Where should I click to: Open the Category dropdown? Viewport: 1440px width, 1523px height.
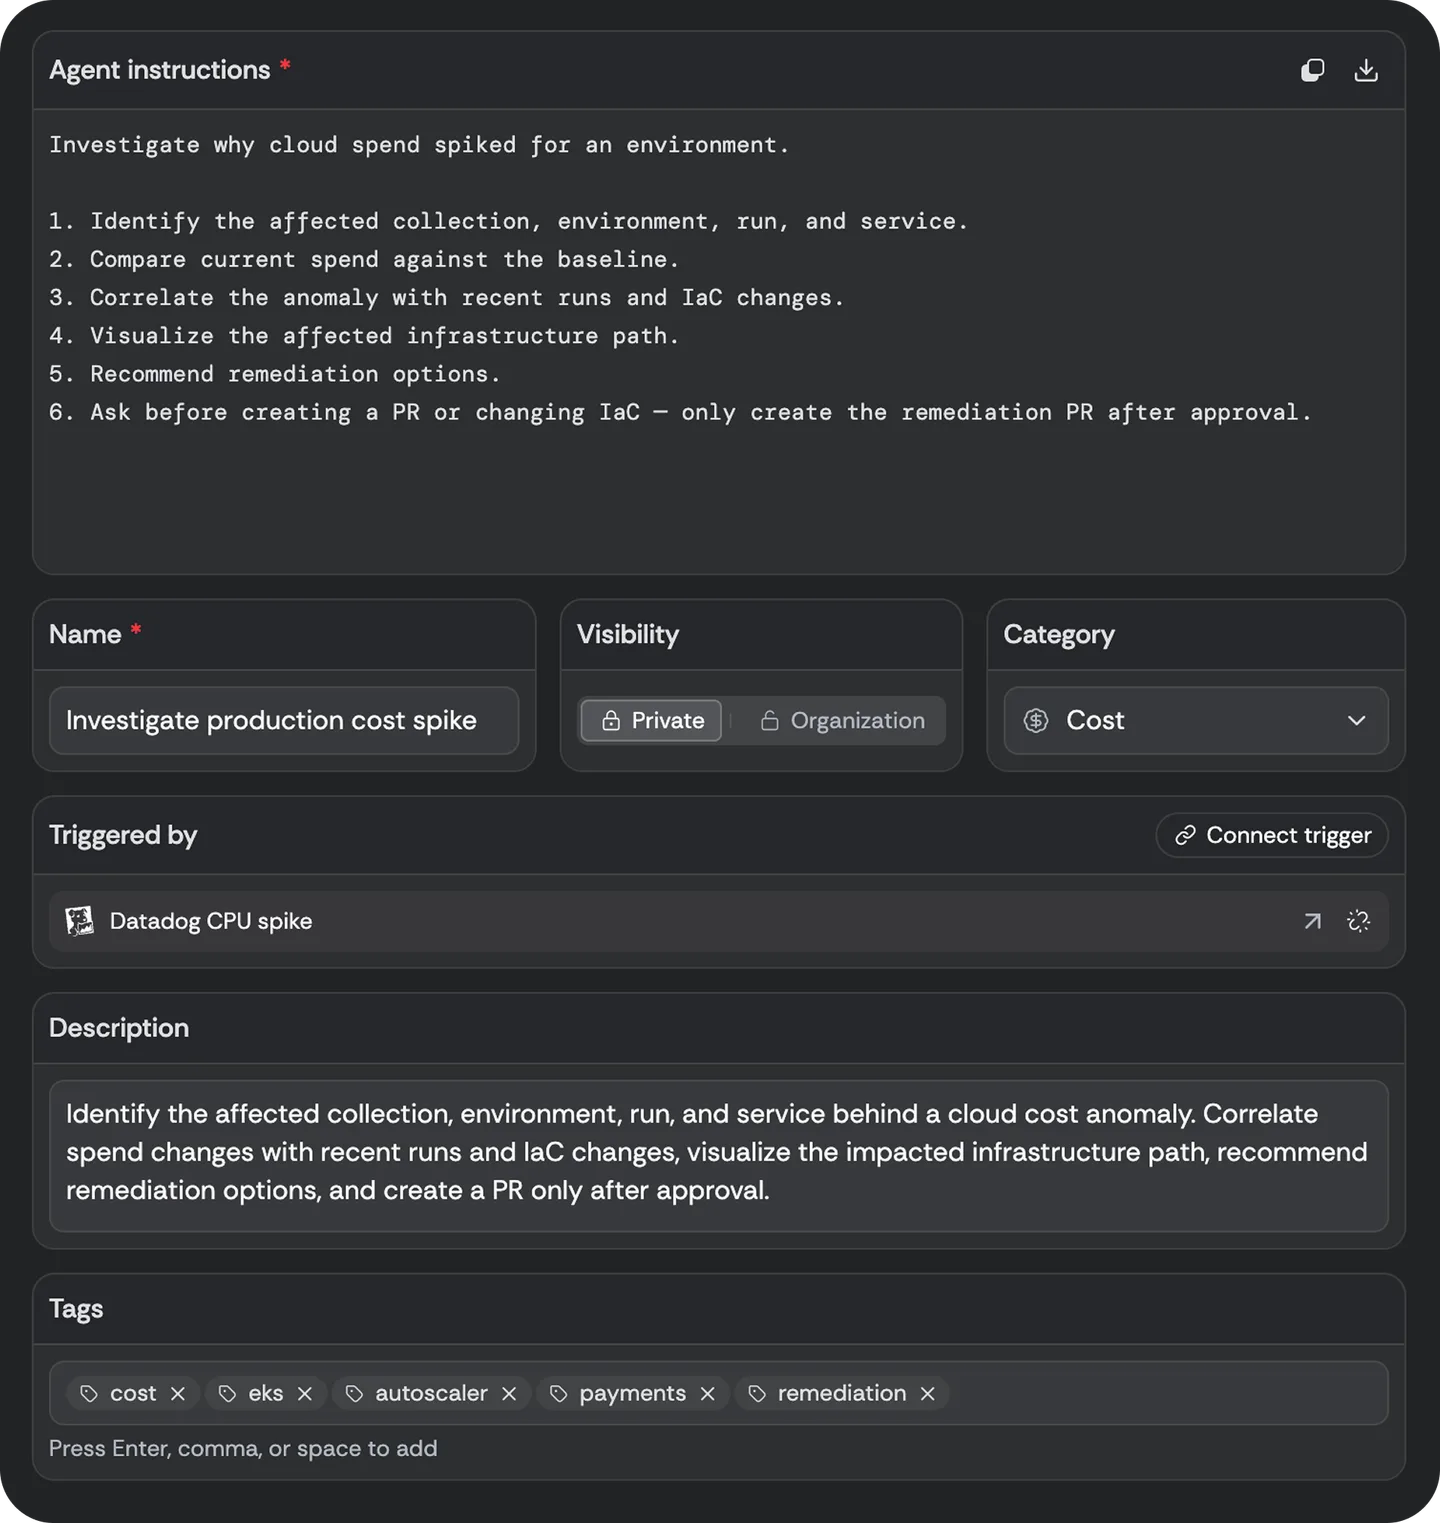pos(1196,720)
